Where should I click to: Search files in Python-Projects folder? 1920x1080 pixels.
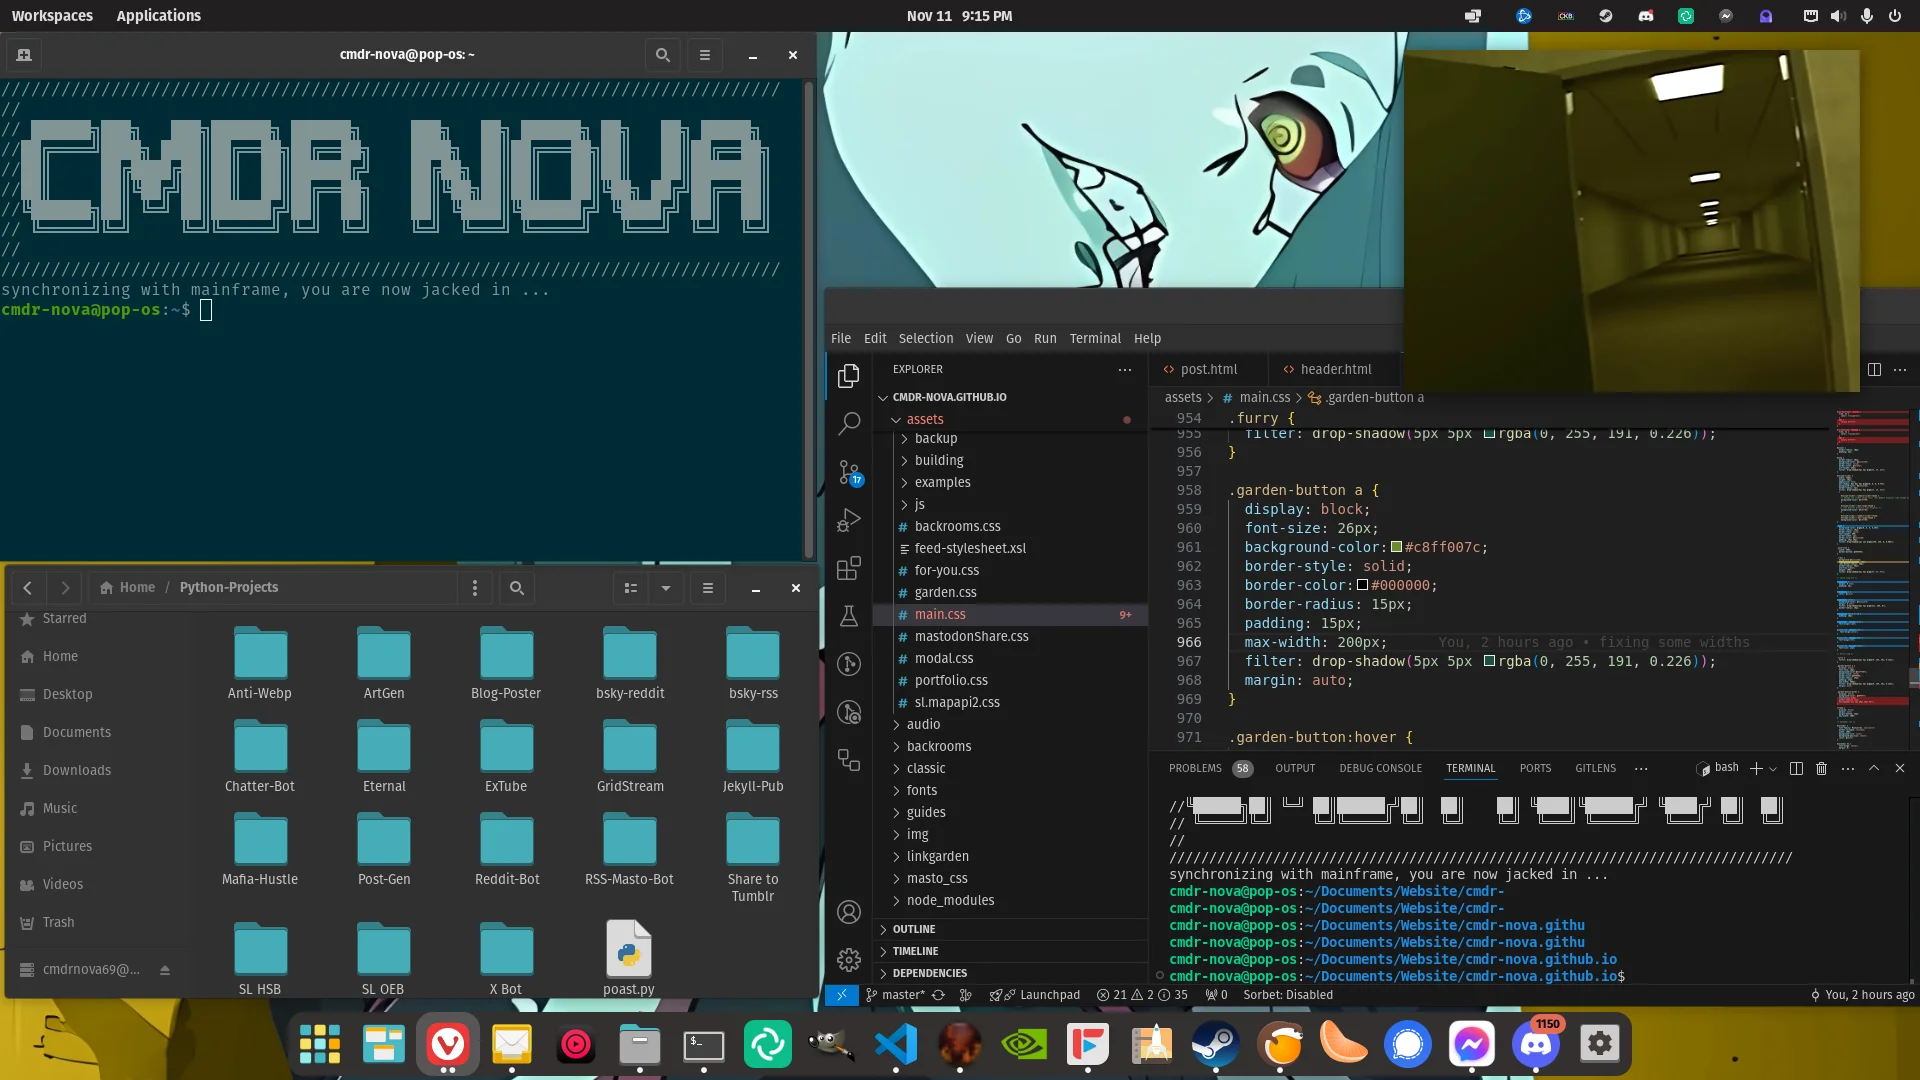(x=517, y=588)
